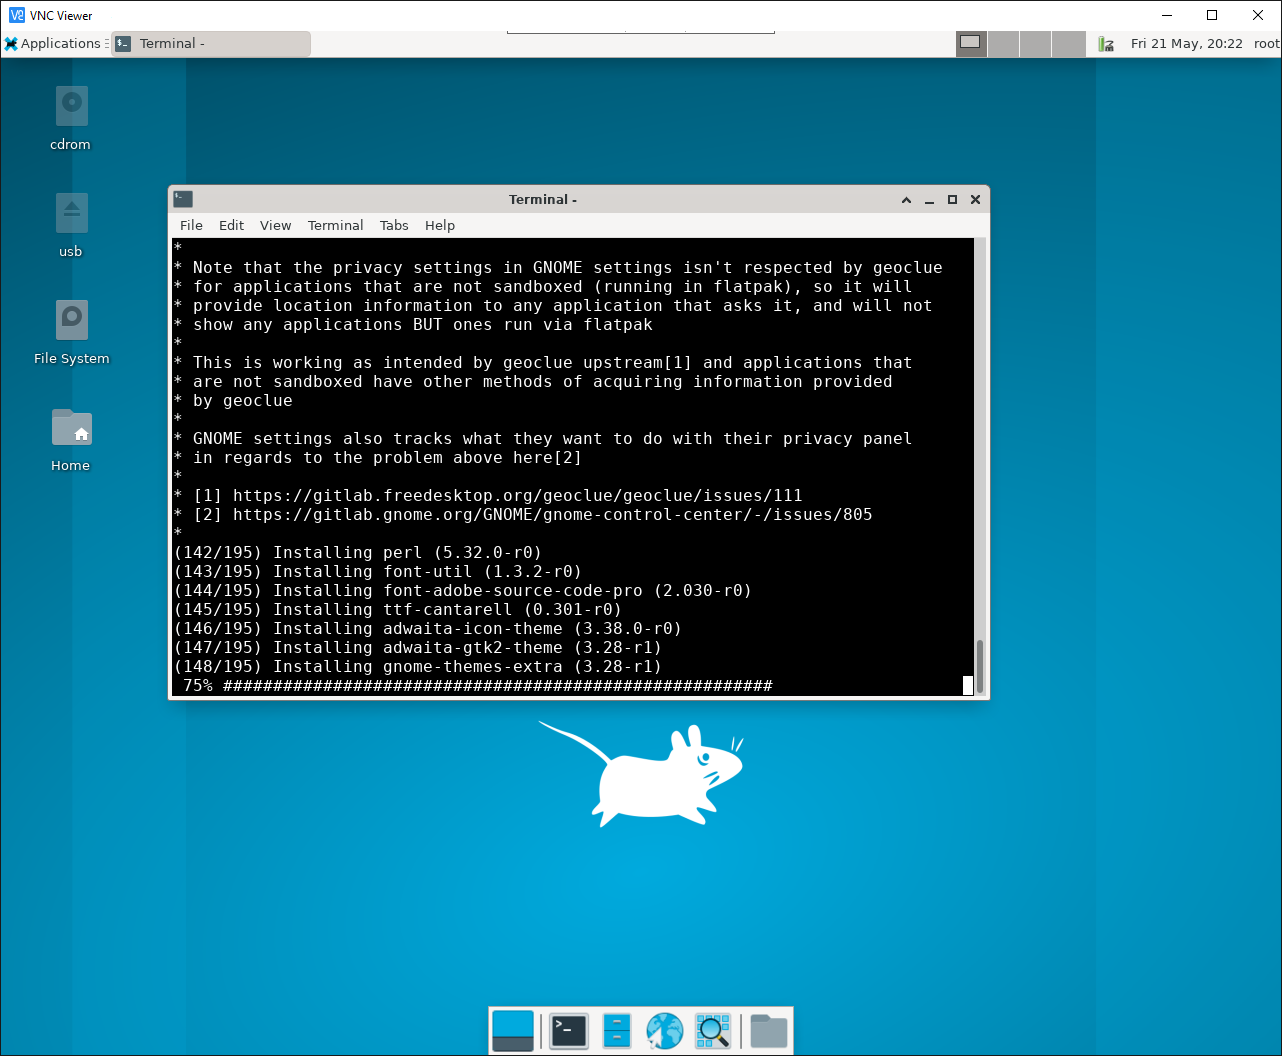
Task: Open the File System icon on the desktop
Action: point(70,320)
